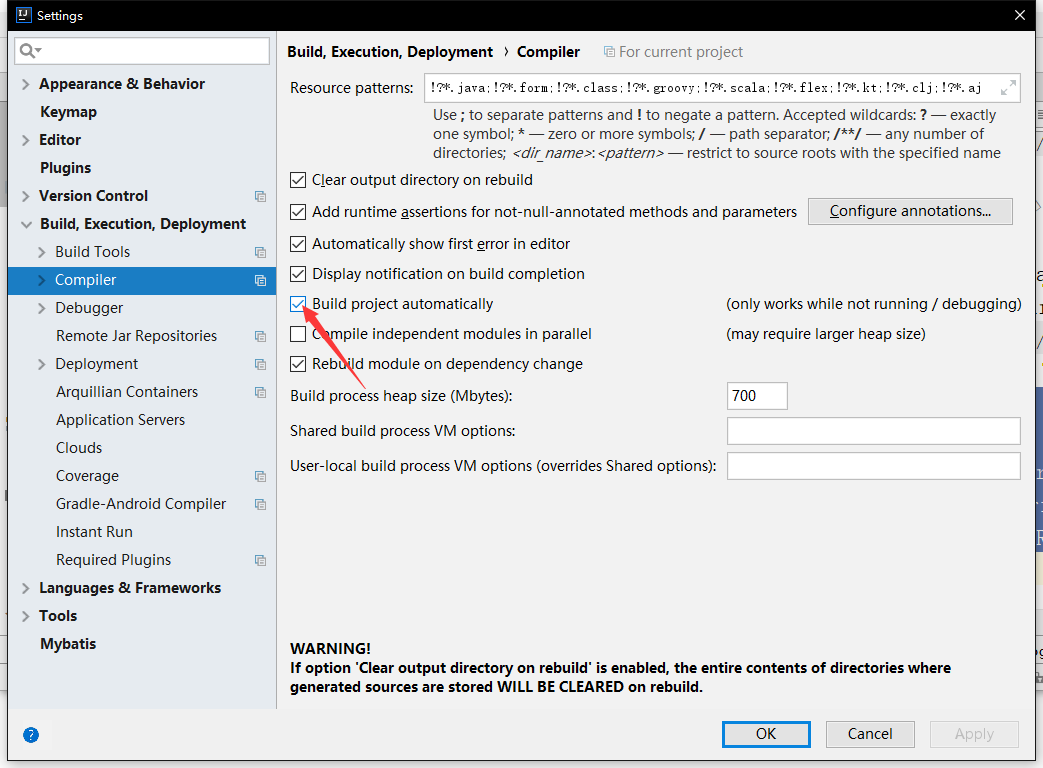This screenshot has width=1043, height=768.
Task: Collapse Build, Execution, Deployment section
Action: click(x=26, y=225)
